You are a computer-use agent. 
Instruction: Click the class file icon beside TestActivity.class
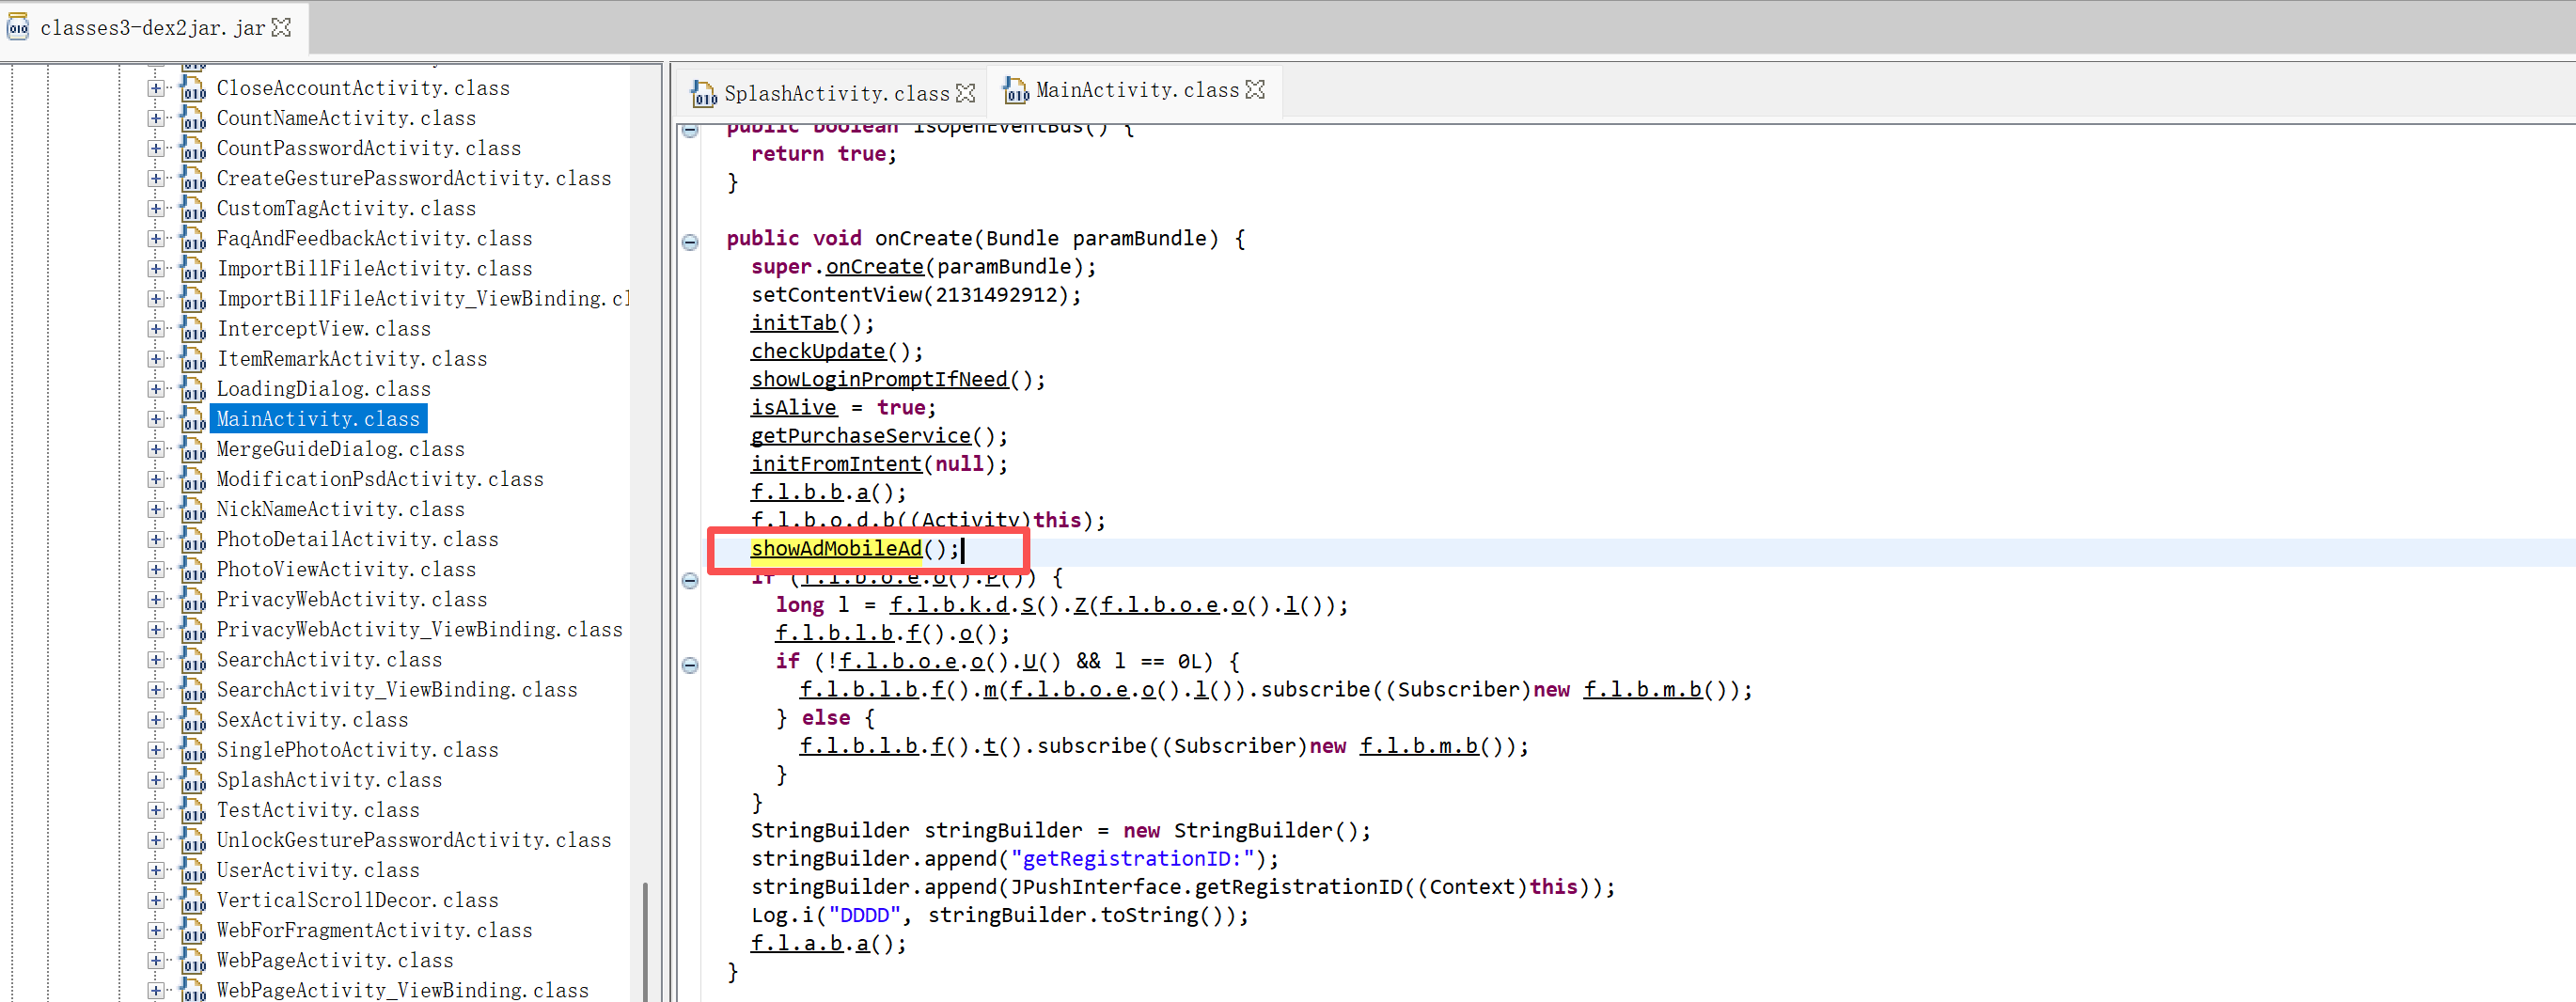tap(193, 811)
